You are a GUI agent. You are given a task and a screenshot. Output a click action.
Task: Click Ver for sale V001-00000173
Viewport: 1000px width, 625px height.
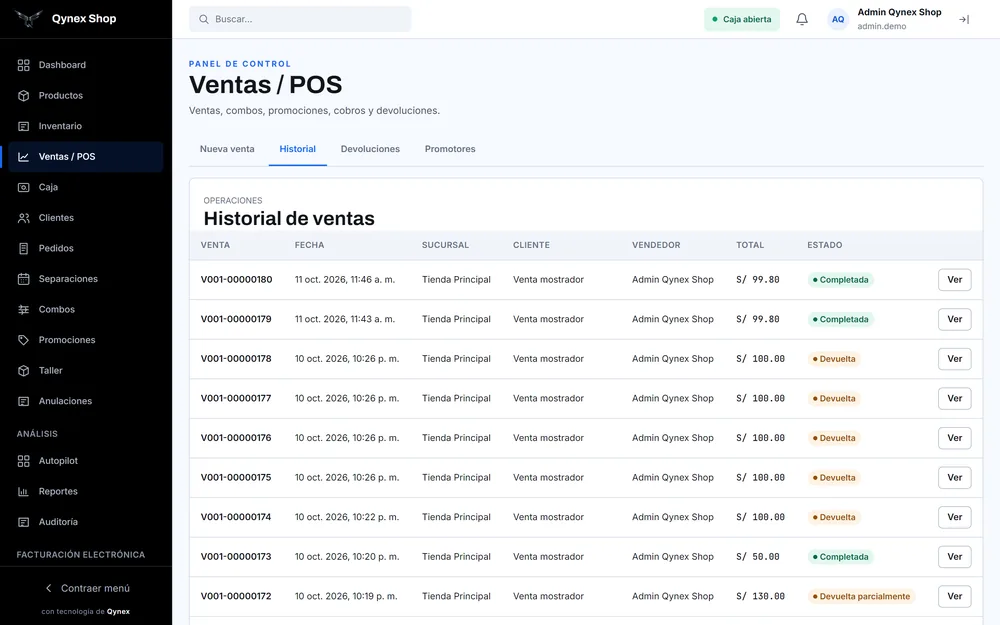click(x=954, y=557)
